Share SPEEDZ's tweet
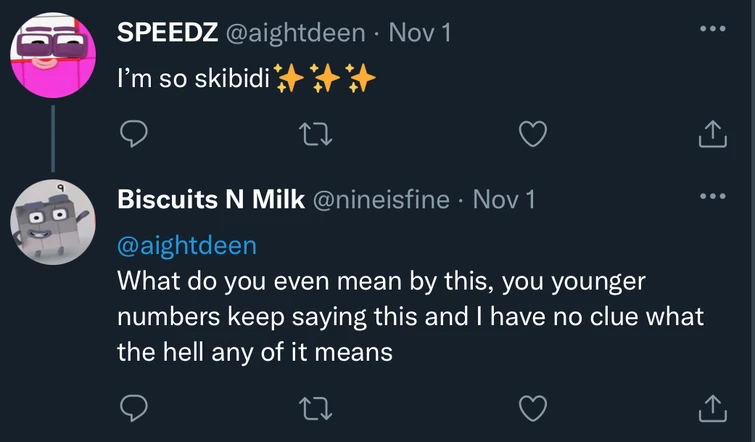Screen dimensions: 755x442 coord(710,133)
